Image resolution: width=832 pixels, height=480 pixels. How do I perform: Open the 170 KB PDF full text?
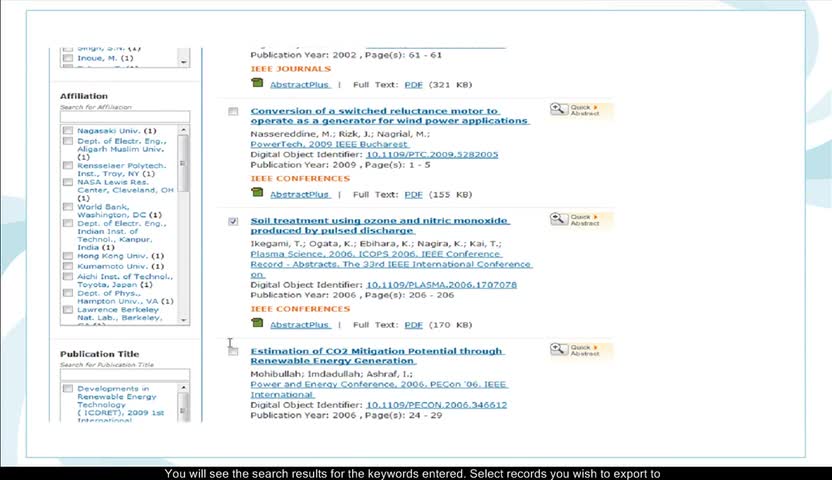[413, 325]
